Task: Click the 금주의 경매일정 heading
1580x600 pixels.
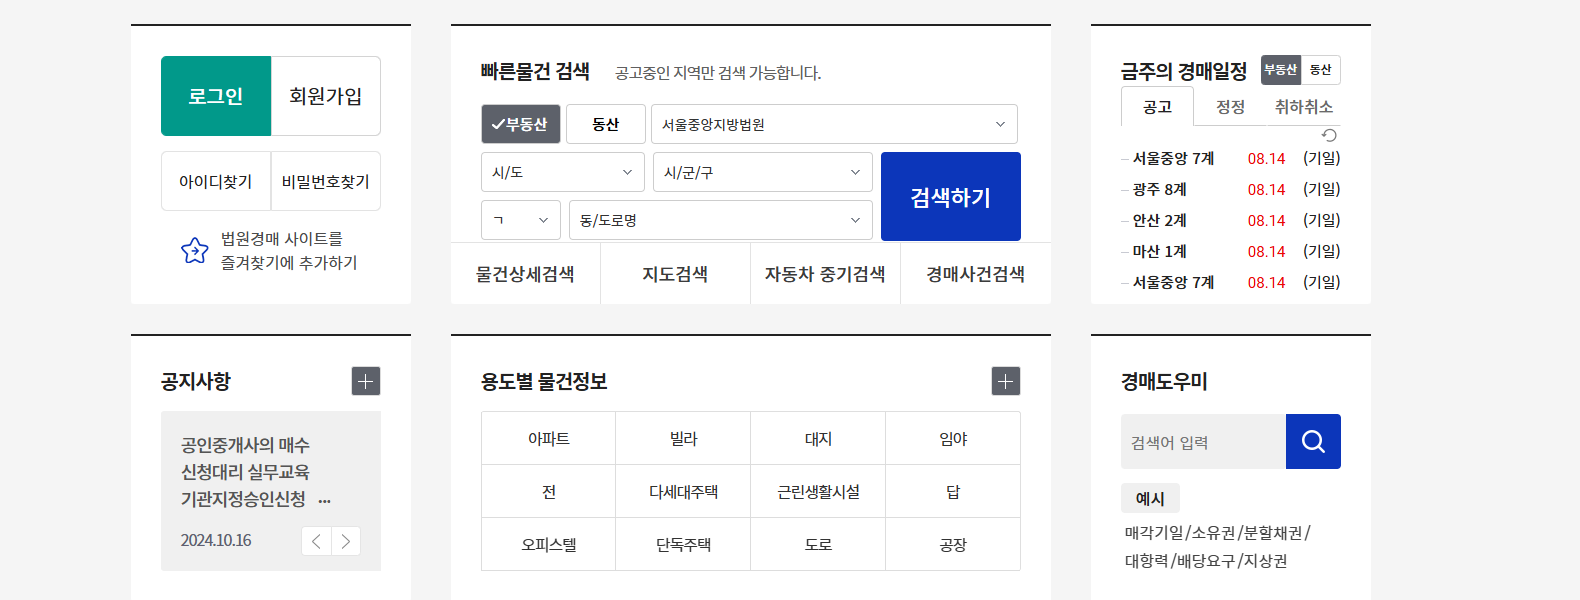Action: tap(1184, 71)
